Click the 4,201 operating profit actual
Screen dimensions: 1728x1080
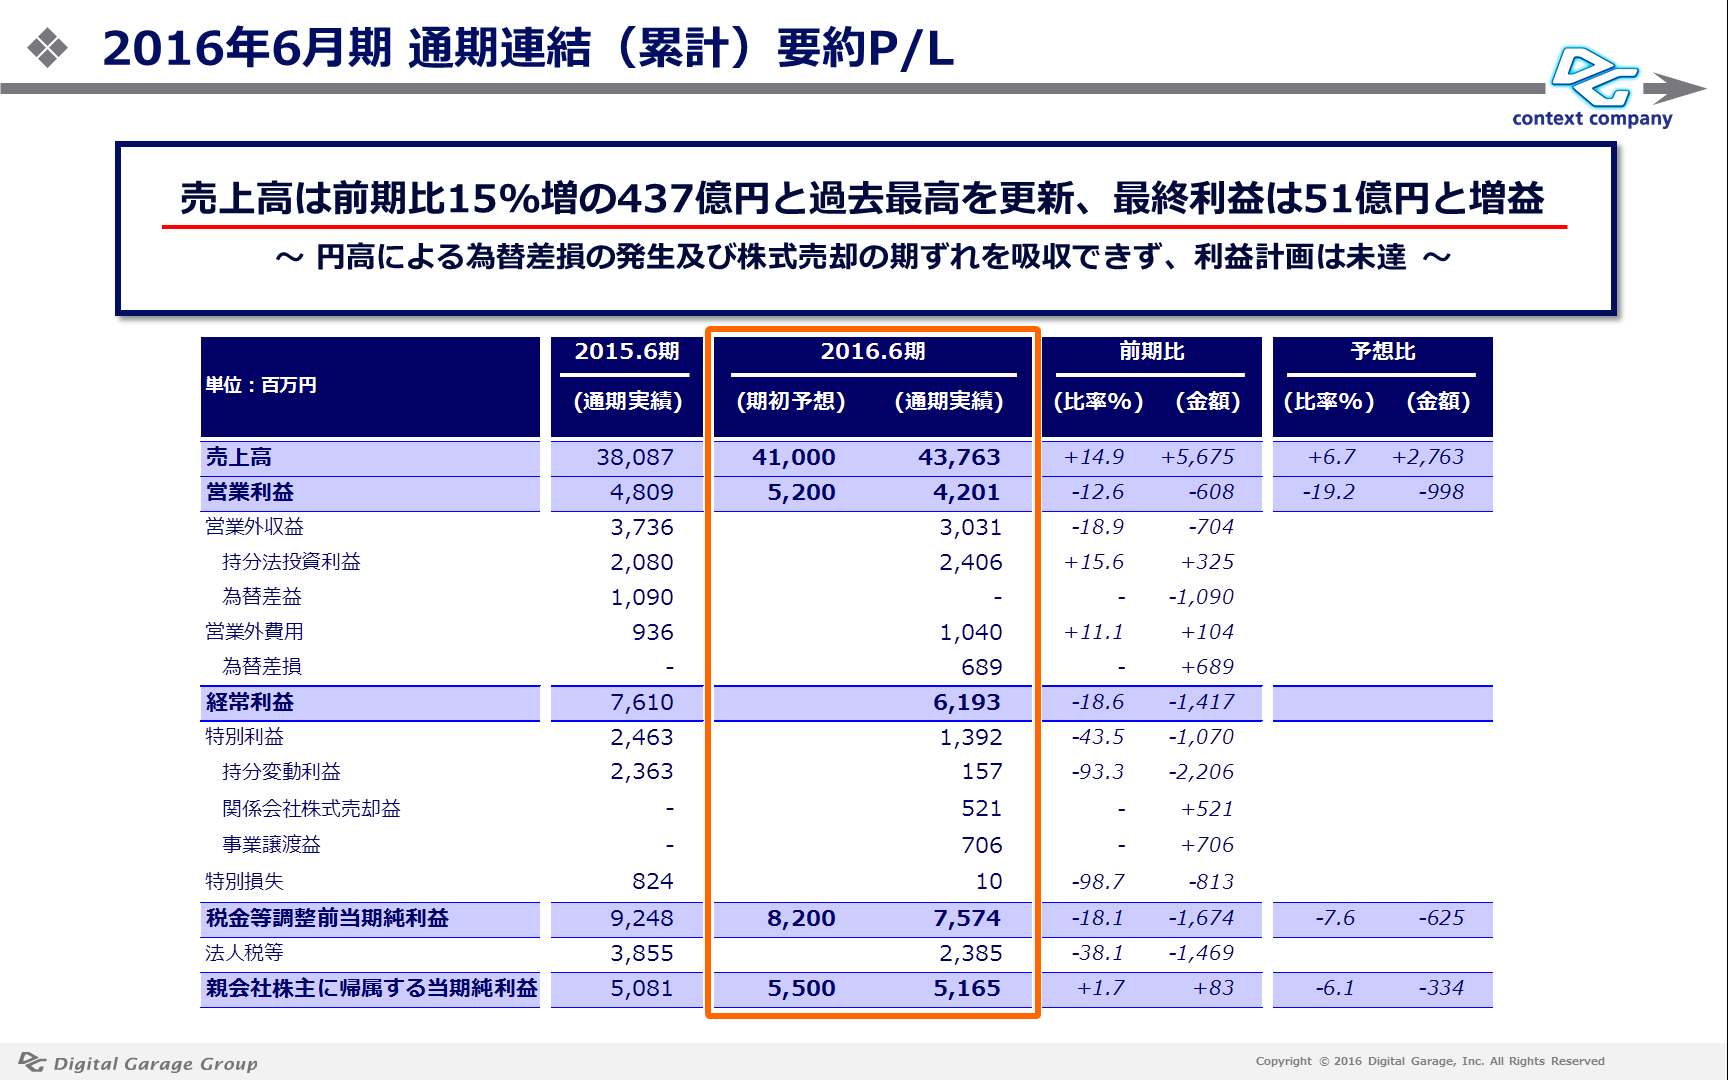(966, 492)
